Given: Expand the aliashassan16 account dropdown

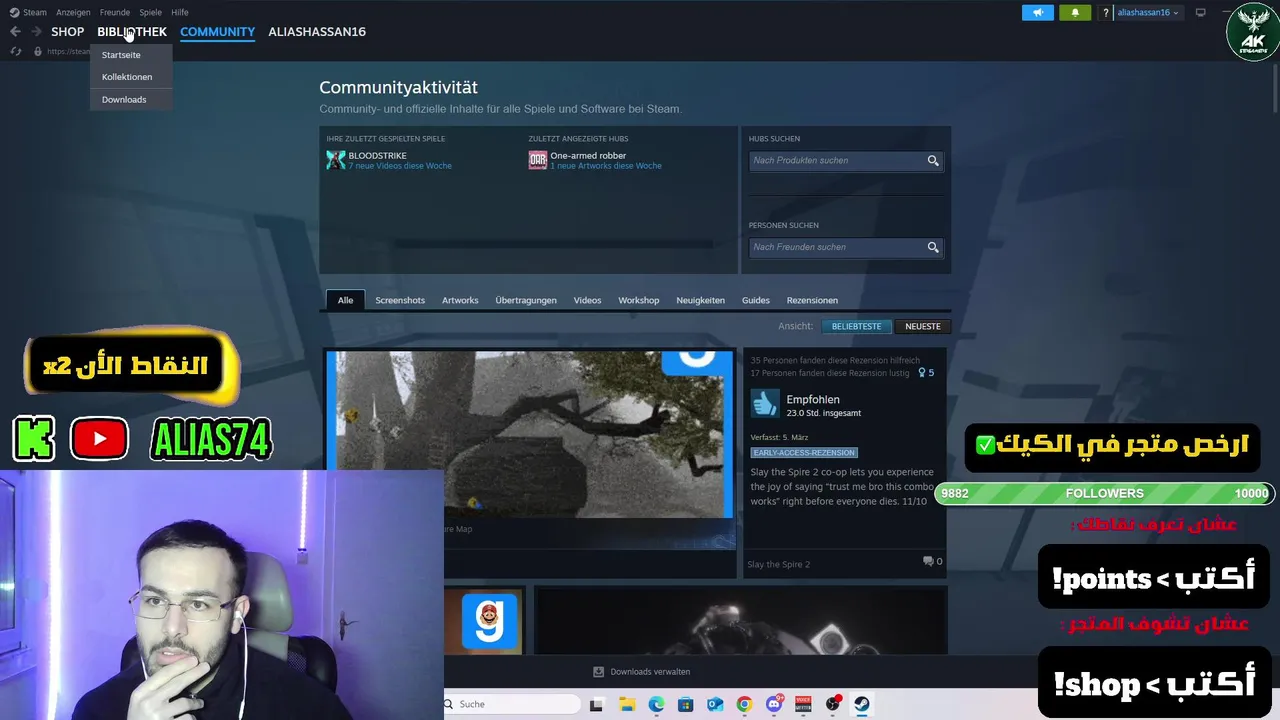Looking at the screenshot, I should pyautogui.click(x=1147, y=12).
